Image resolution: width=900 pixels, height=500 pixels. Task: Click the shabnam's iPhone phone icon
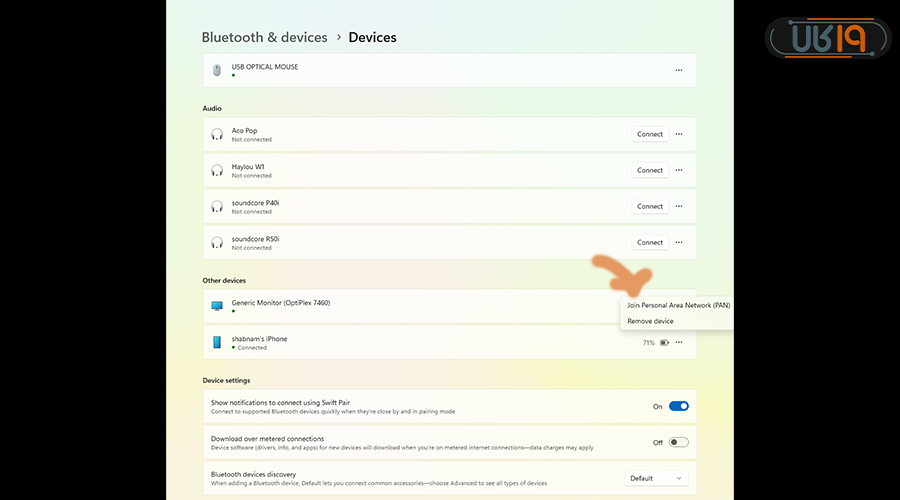tap(217, 342)
